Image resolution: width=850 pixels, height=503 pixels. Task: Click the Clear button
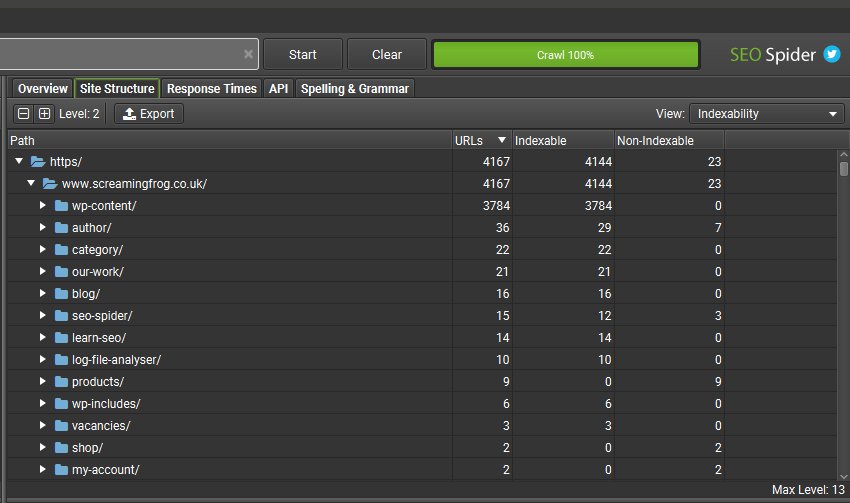tap(387, 54)
